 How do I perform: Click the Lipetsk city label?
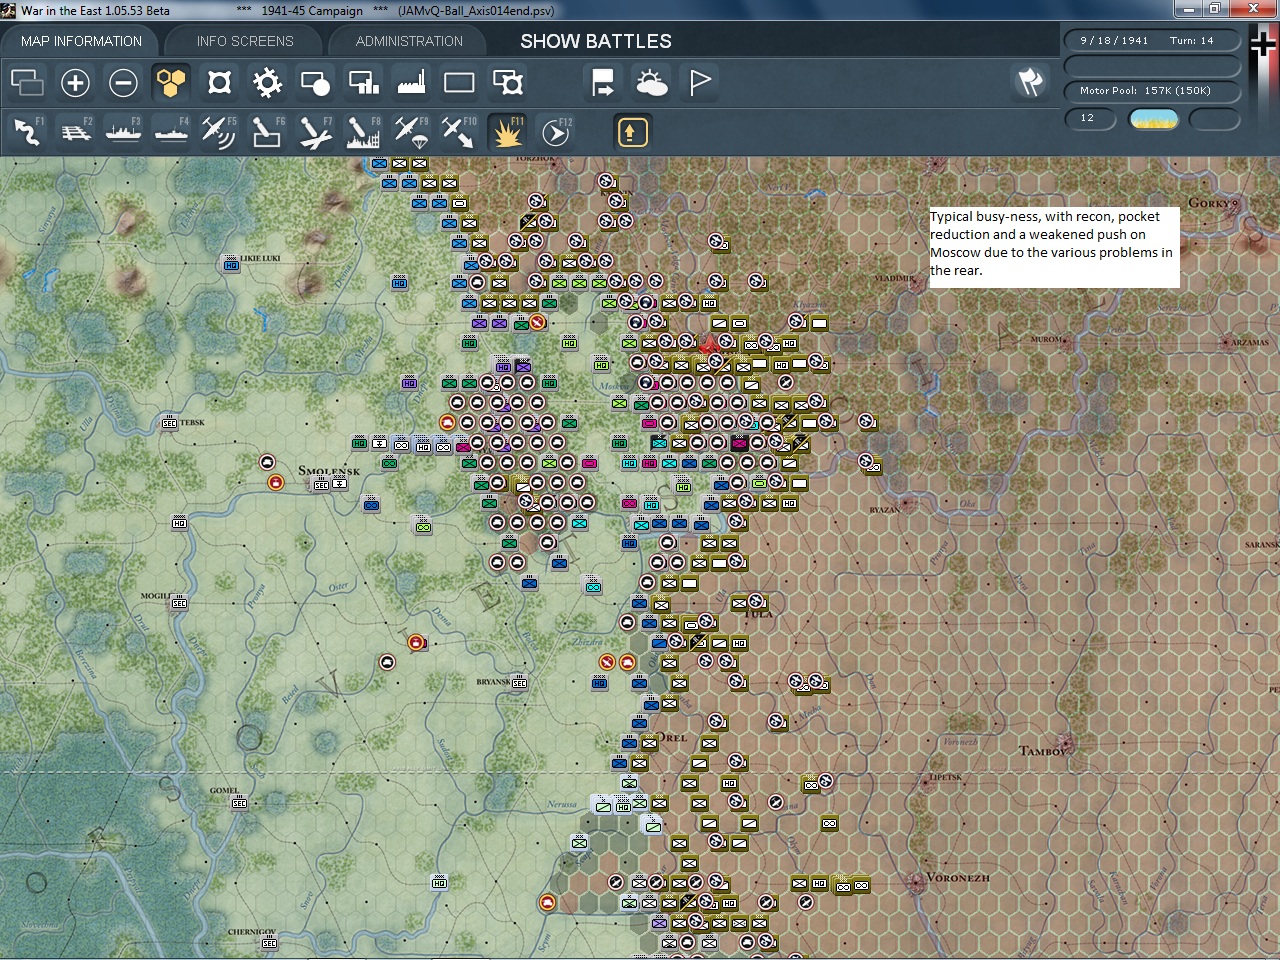point(946,777)
